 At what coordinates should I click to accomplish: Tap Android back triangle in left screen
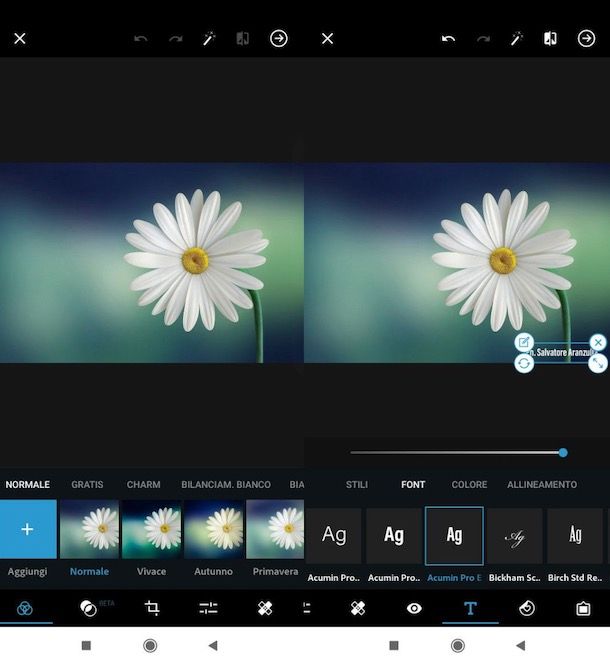click(213, 645)
